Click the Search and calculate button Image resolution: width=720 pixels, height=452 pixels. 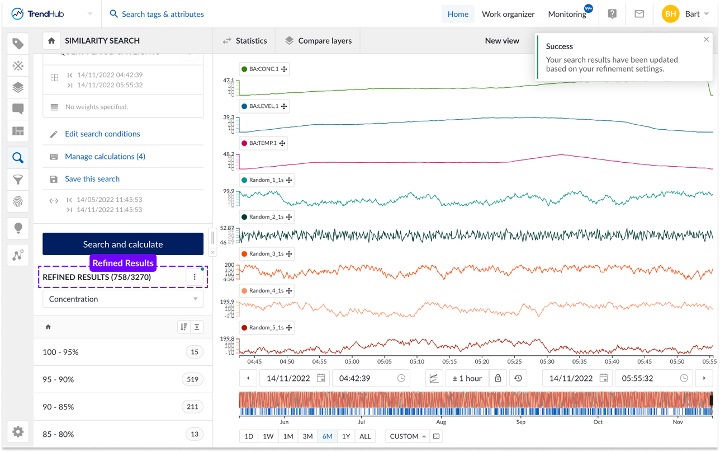pos(123,244)
